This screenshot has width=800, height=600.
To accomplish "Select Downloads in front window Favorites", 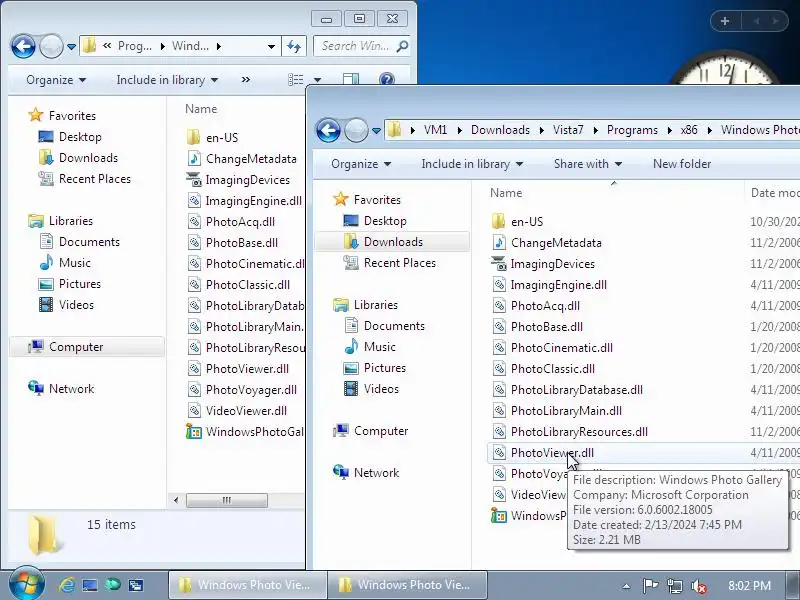I will click(392, 241).
